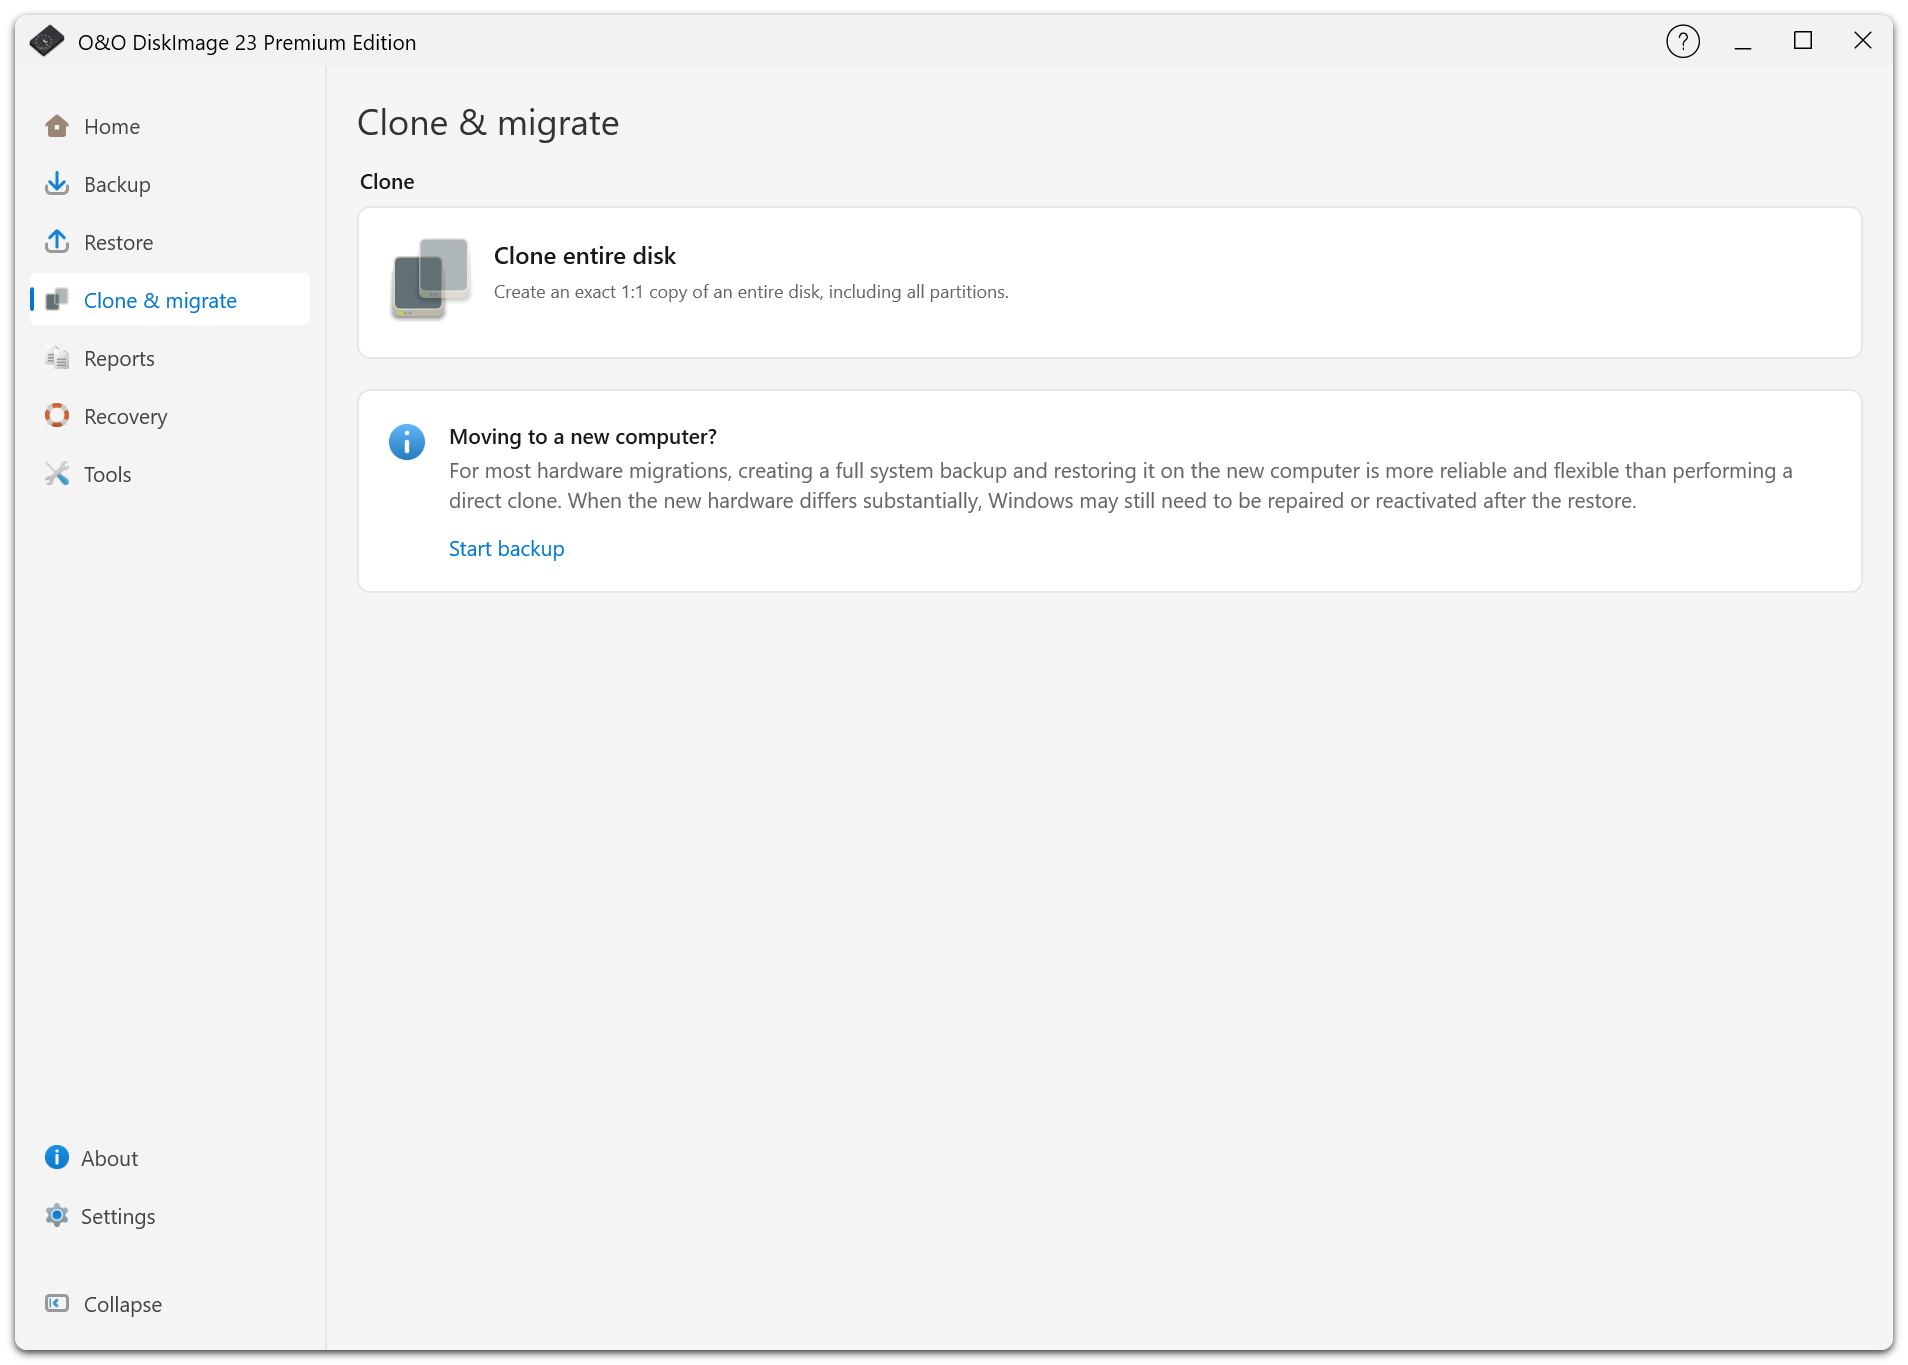Click the Home house icon in sidebar
The height and width of the screenshot is (1365, 1908).
pos(57,126)
